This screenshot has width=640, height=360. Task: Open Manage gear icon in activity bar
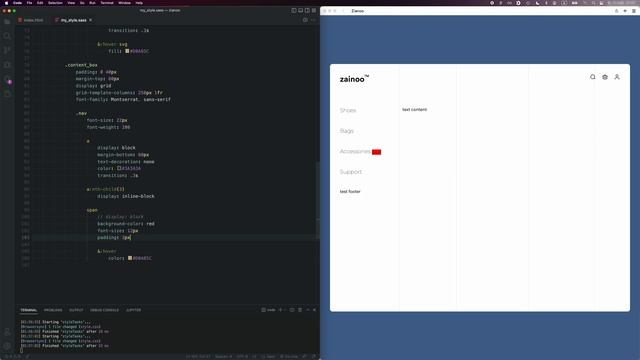click(x=7, y=346)
